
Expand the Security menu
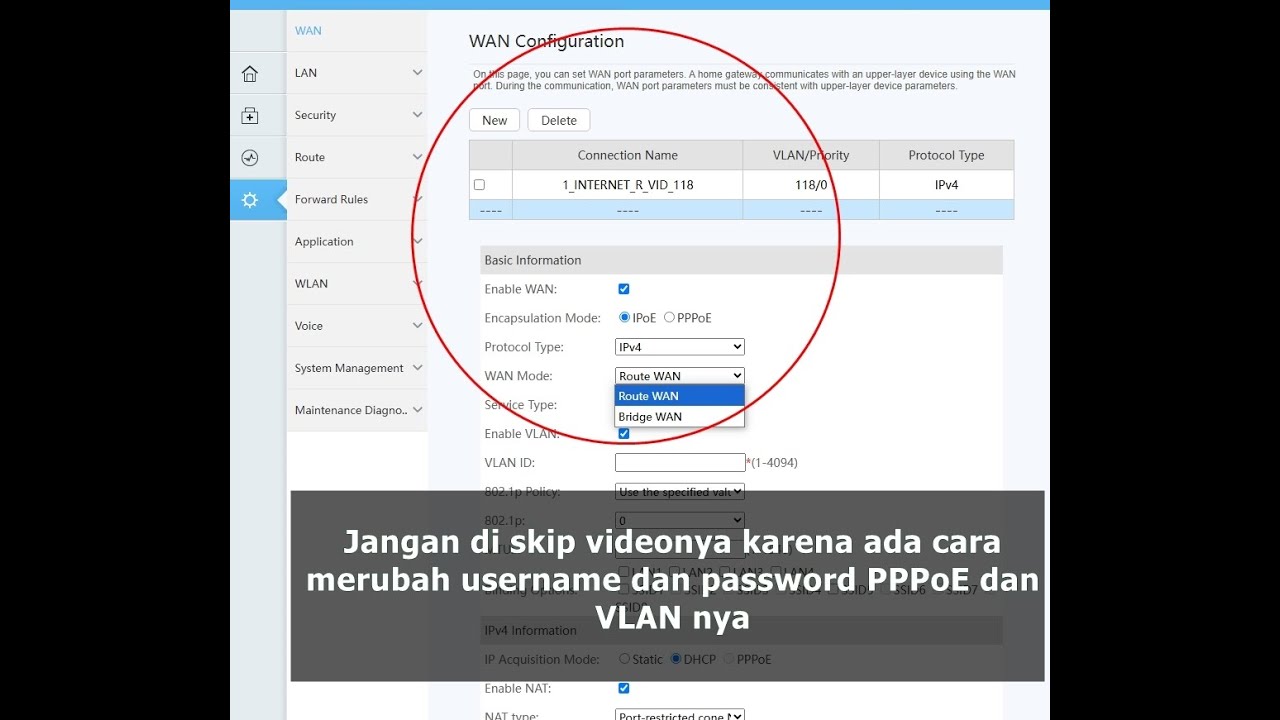tap(357, 115)
